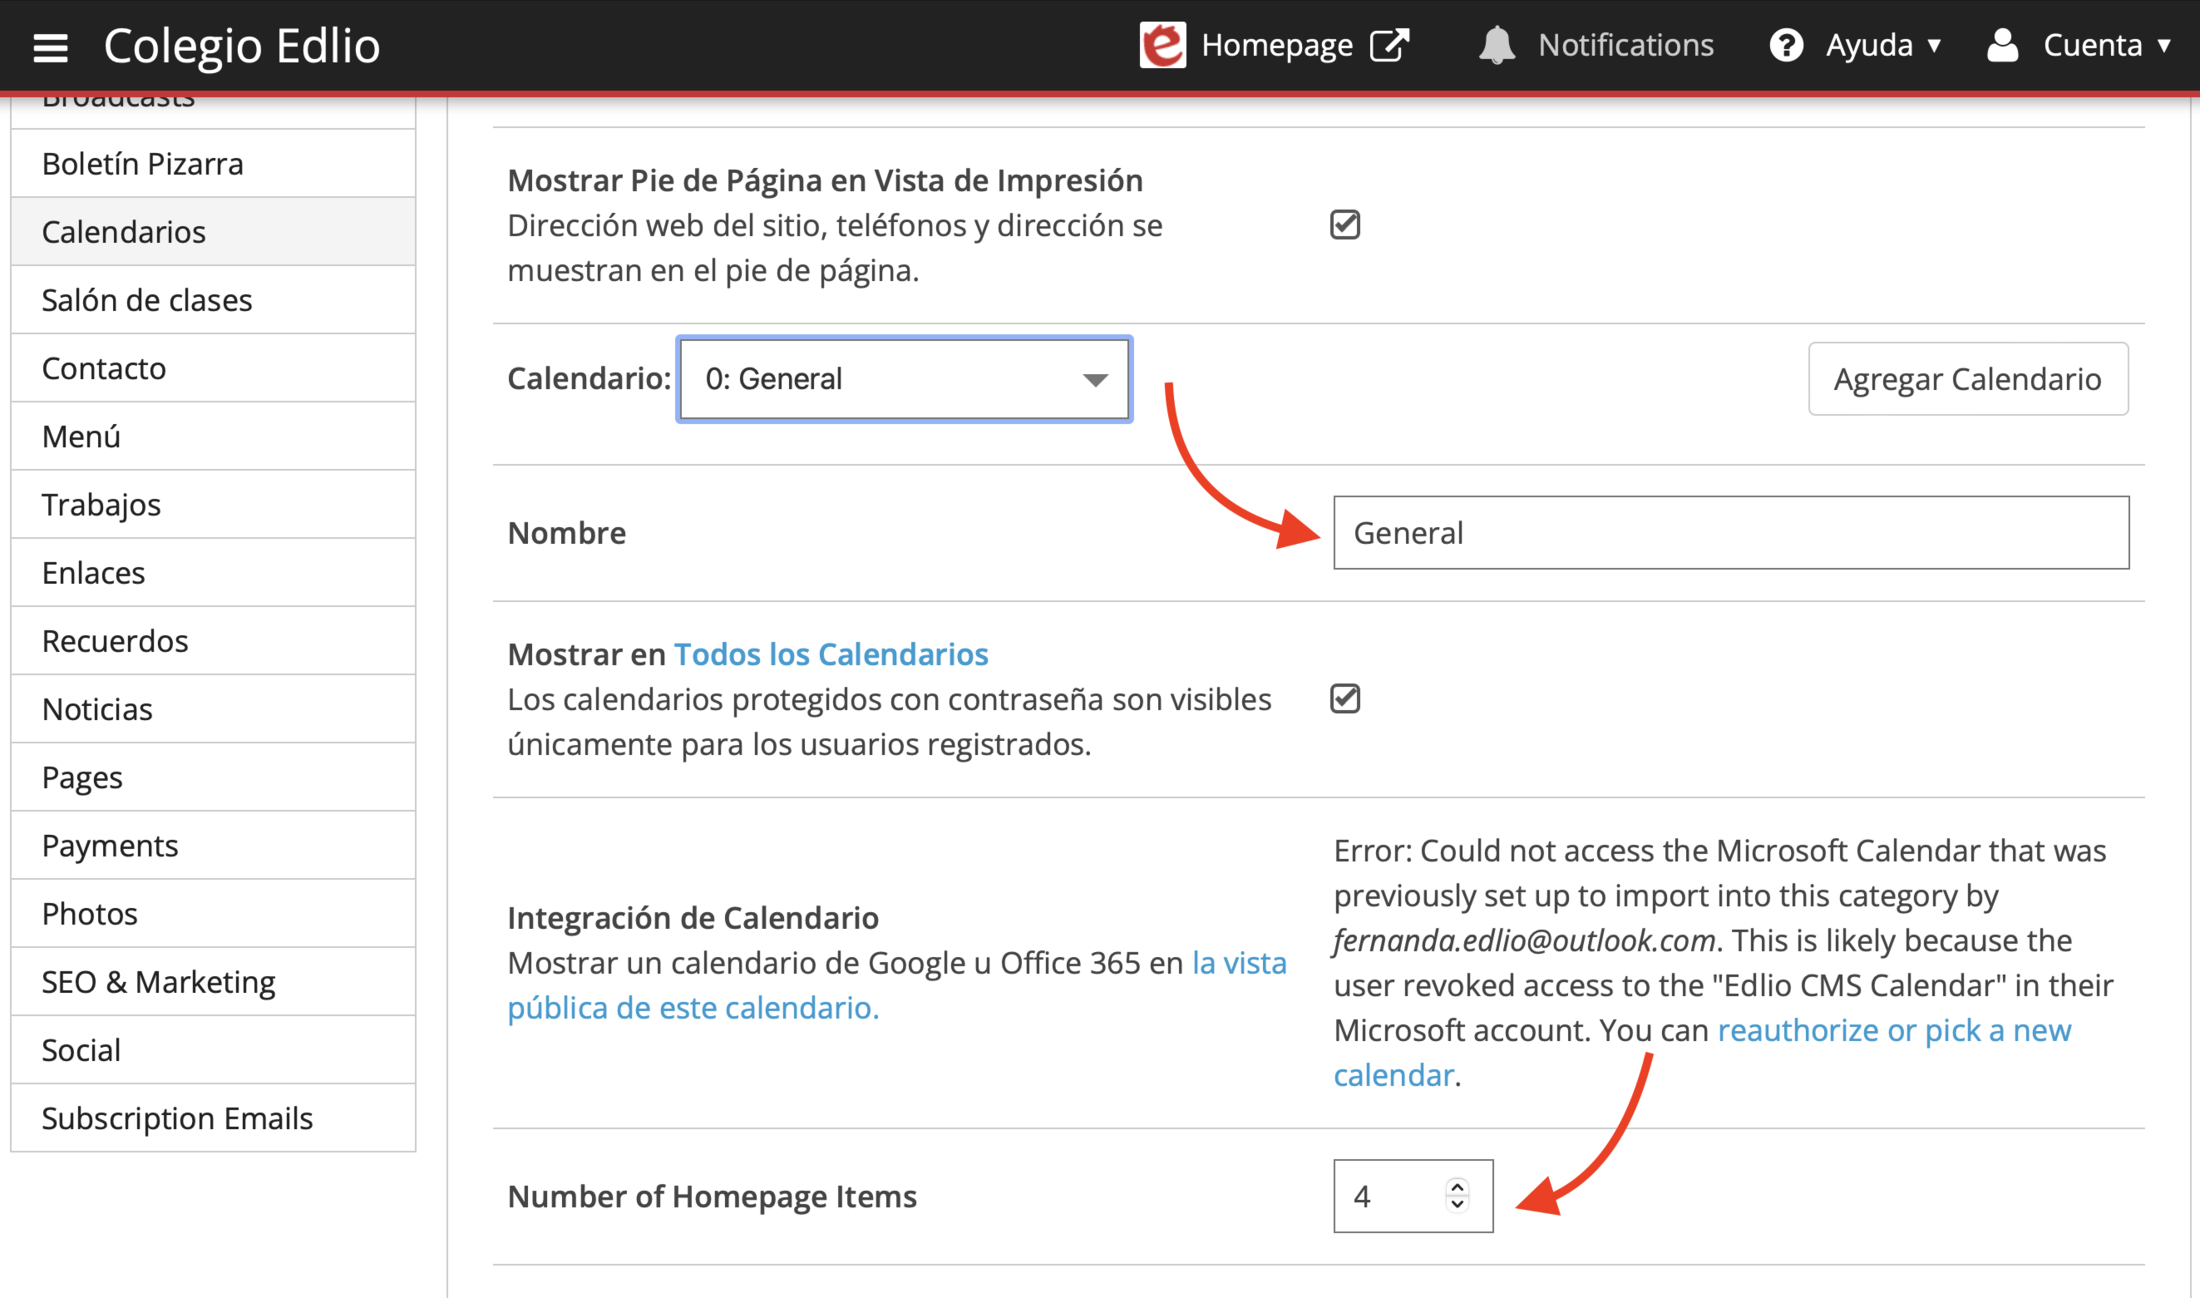Follow the Todos los Calendarios link
Viewport: 2200px width, 1298px height.
click(830, 654)
